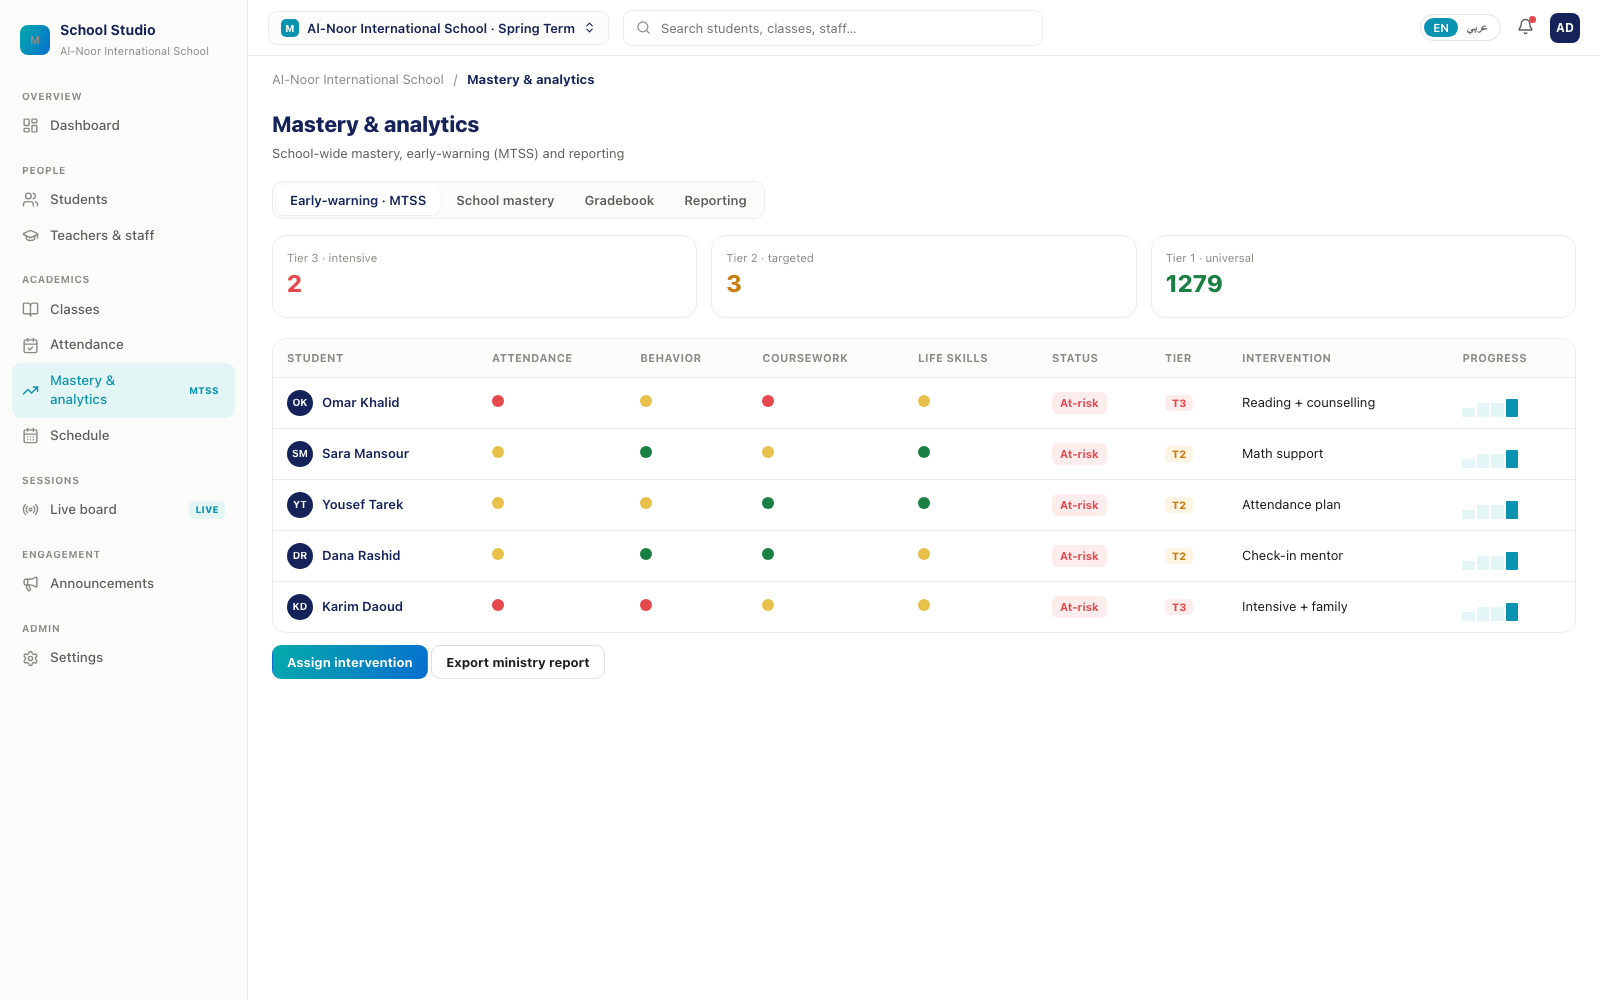Click the Tier 1 universal card
Screen dimensions: 1600x1000
(x=1363, y=276)
